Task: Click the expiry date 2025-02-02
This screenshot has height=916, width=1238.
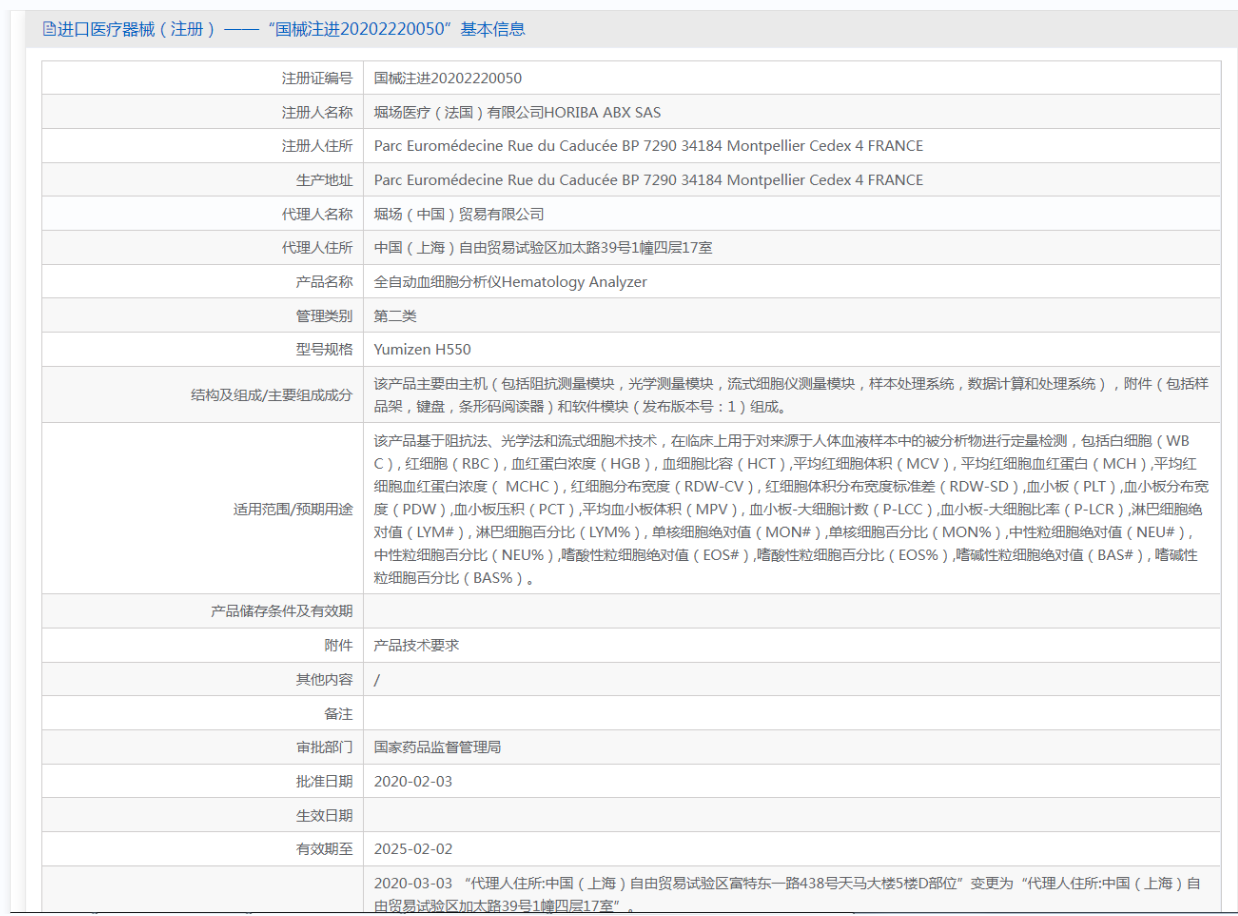Action: pyautogui.click(x=413, y=849)
